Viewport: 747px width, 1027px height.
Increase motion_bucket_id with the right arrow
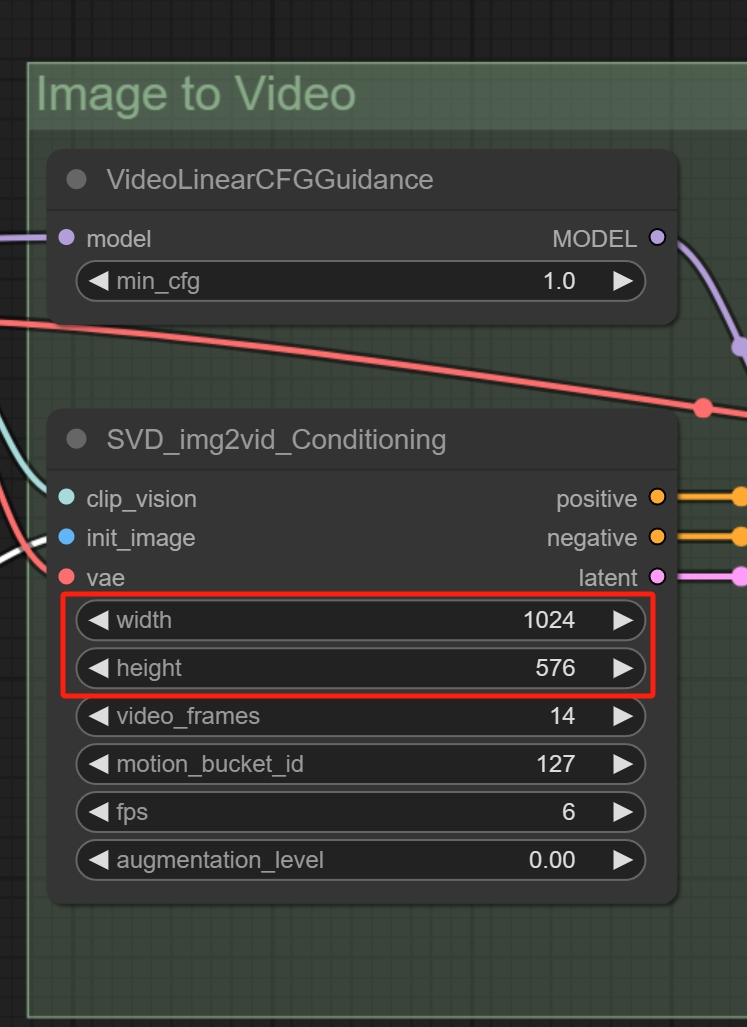click(623, 764)
